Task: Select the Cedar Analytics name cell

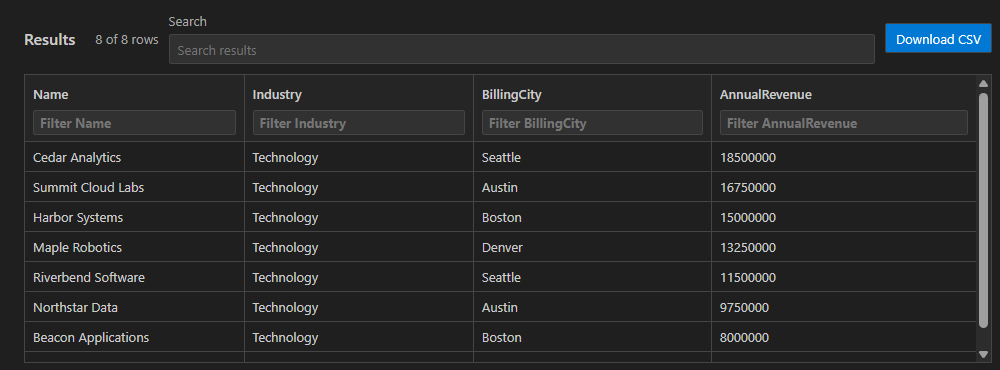Action: click(x=134, y=157)
